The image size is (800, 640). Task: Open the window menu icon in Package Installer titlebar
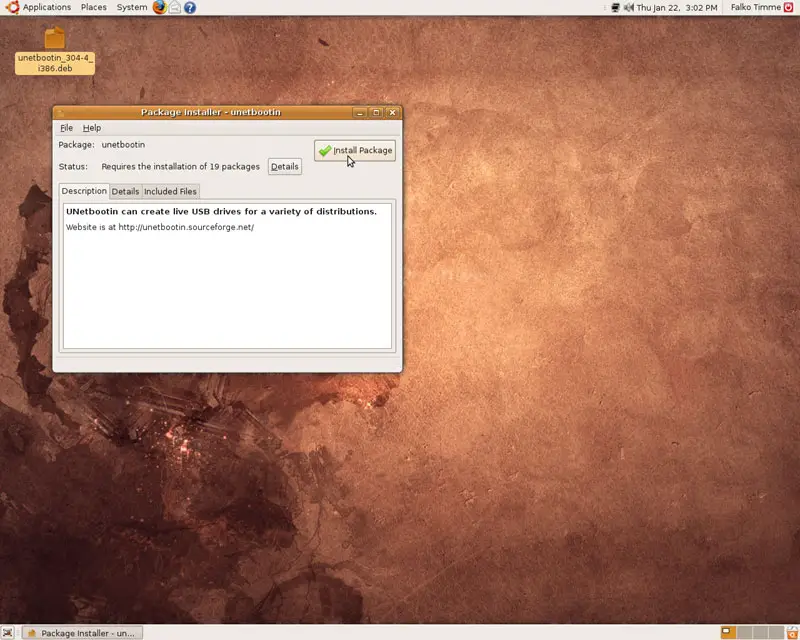(x=60, y=112)
